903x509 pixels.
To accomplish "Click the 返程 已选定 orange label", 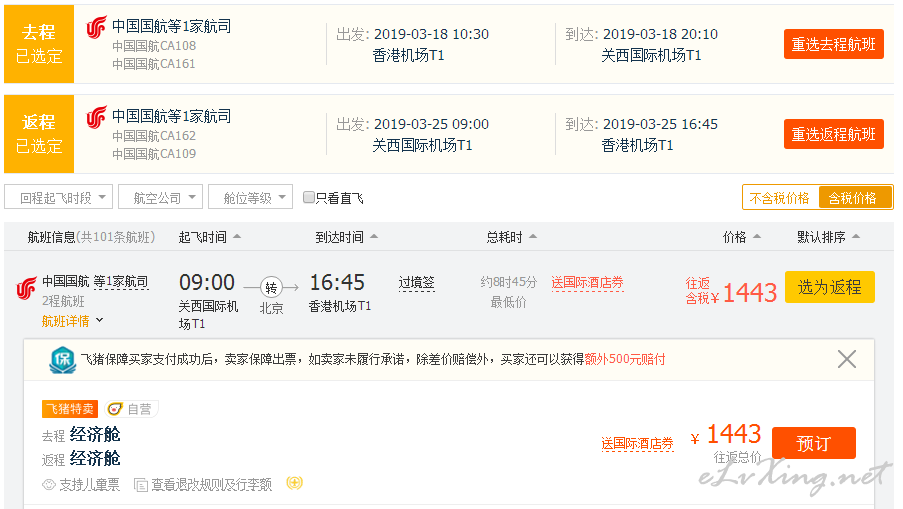I will tap(39, 134).
